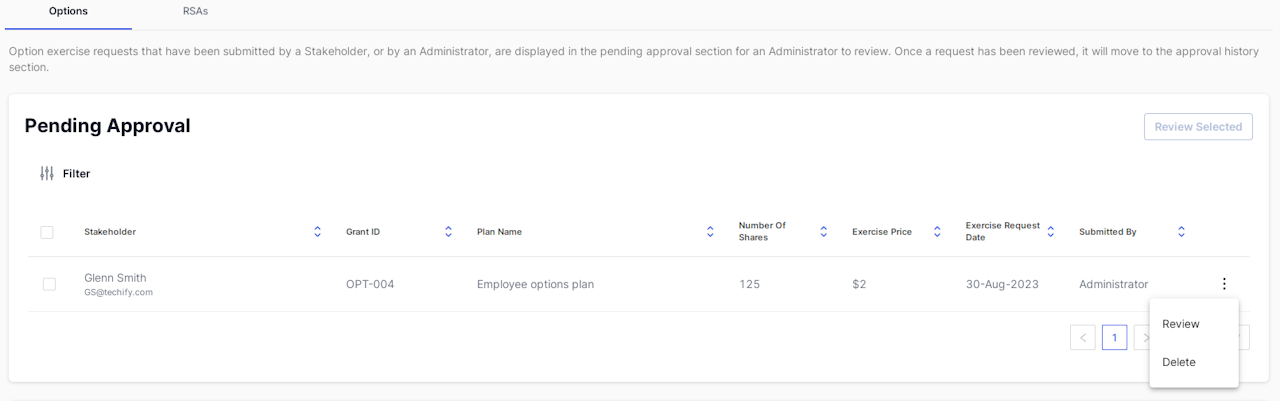Click the Review Selected button
This screenshot has height=401, width=1280.
point(1198,127)
